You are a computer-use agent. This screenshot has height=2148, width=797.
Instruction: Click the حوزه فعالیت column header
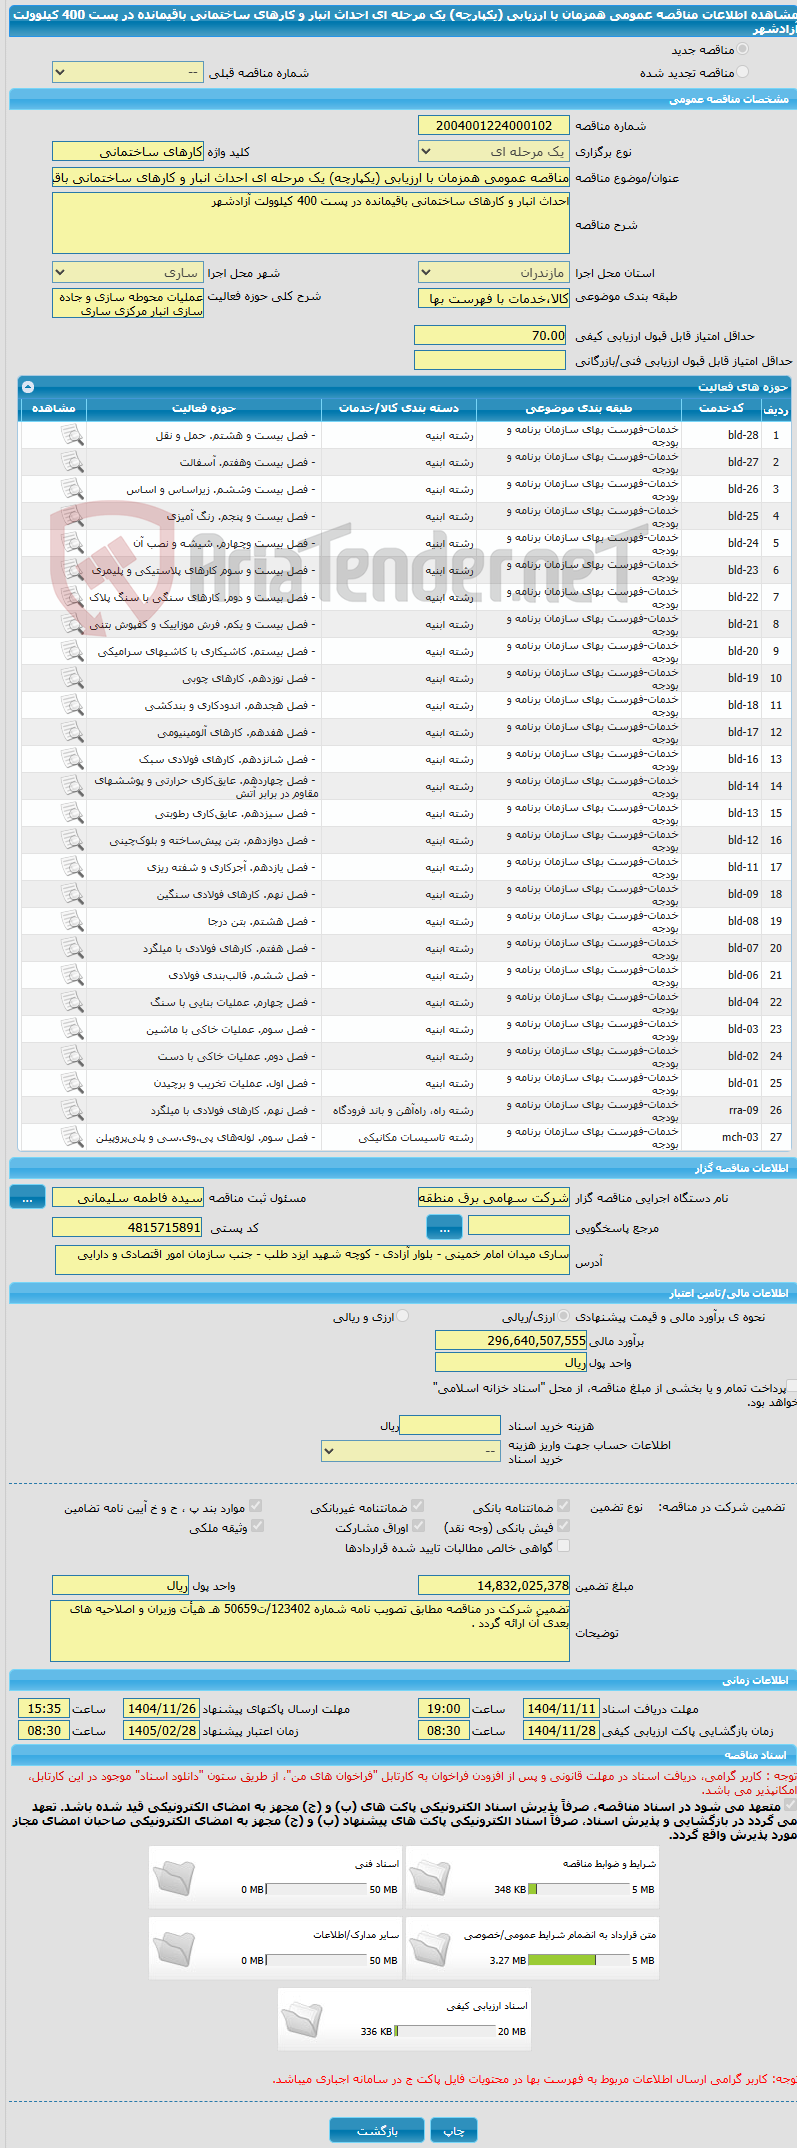tap(204, 408)
